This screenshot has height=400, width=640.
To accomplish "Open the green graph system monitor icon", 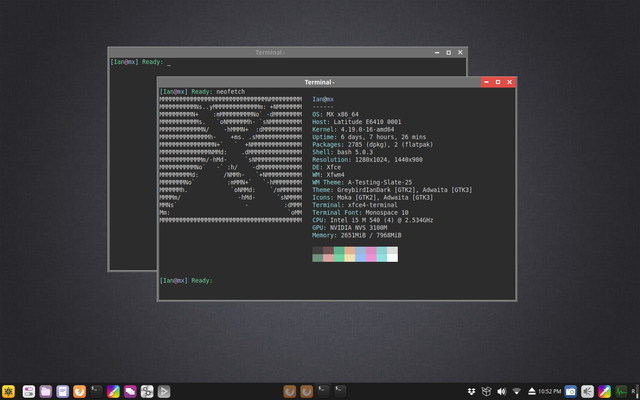I will click(x=621, y=392).
